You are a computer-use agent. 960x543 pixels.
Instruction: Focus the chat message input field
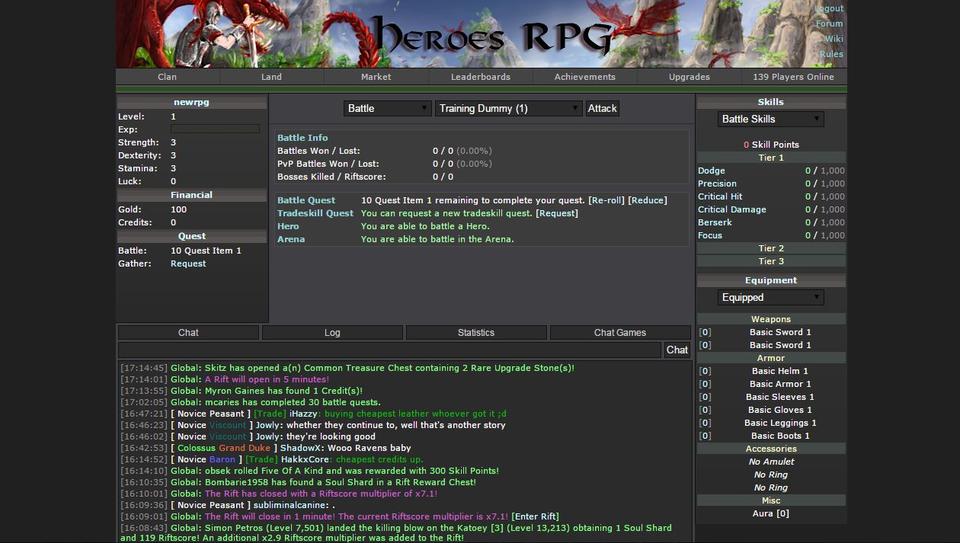point(389,350)
